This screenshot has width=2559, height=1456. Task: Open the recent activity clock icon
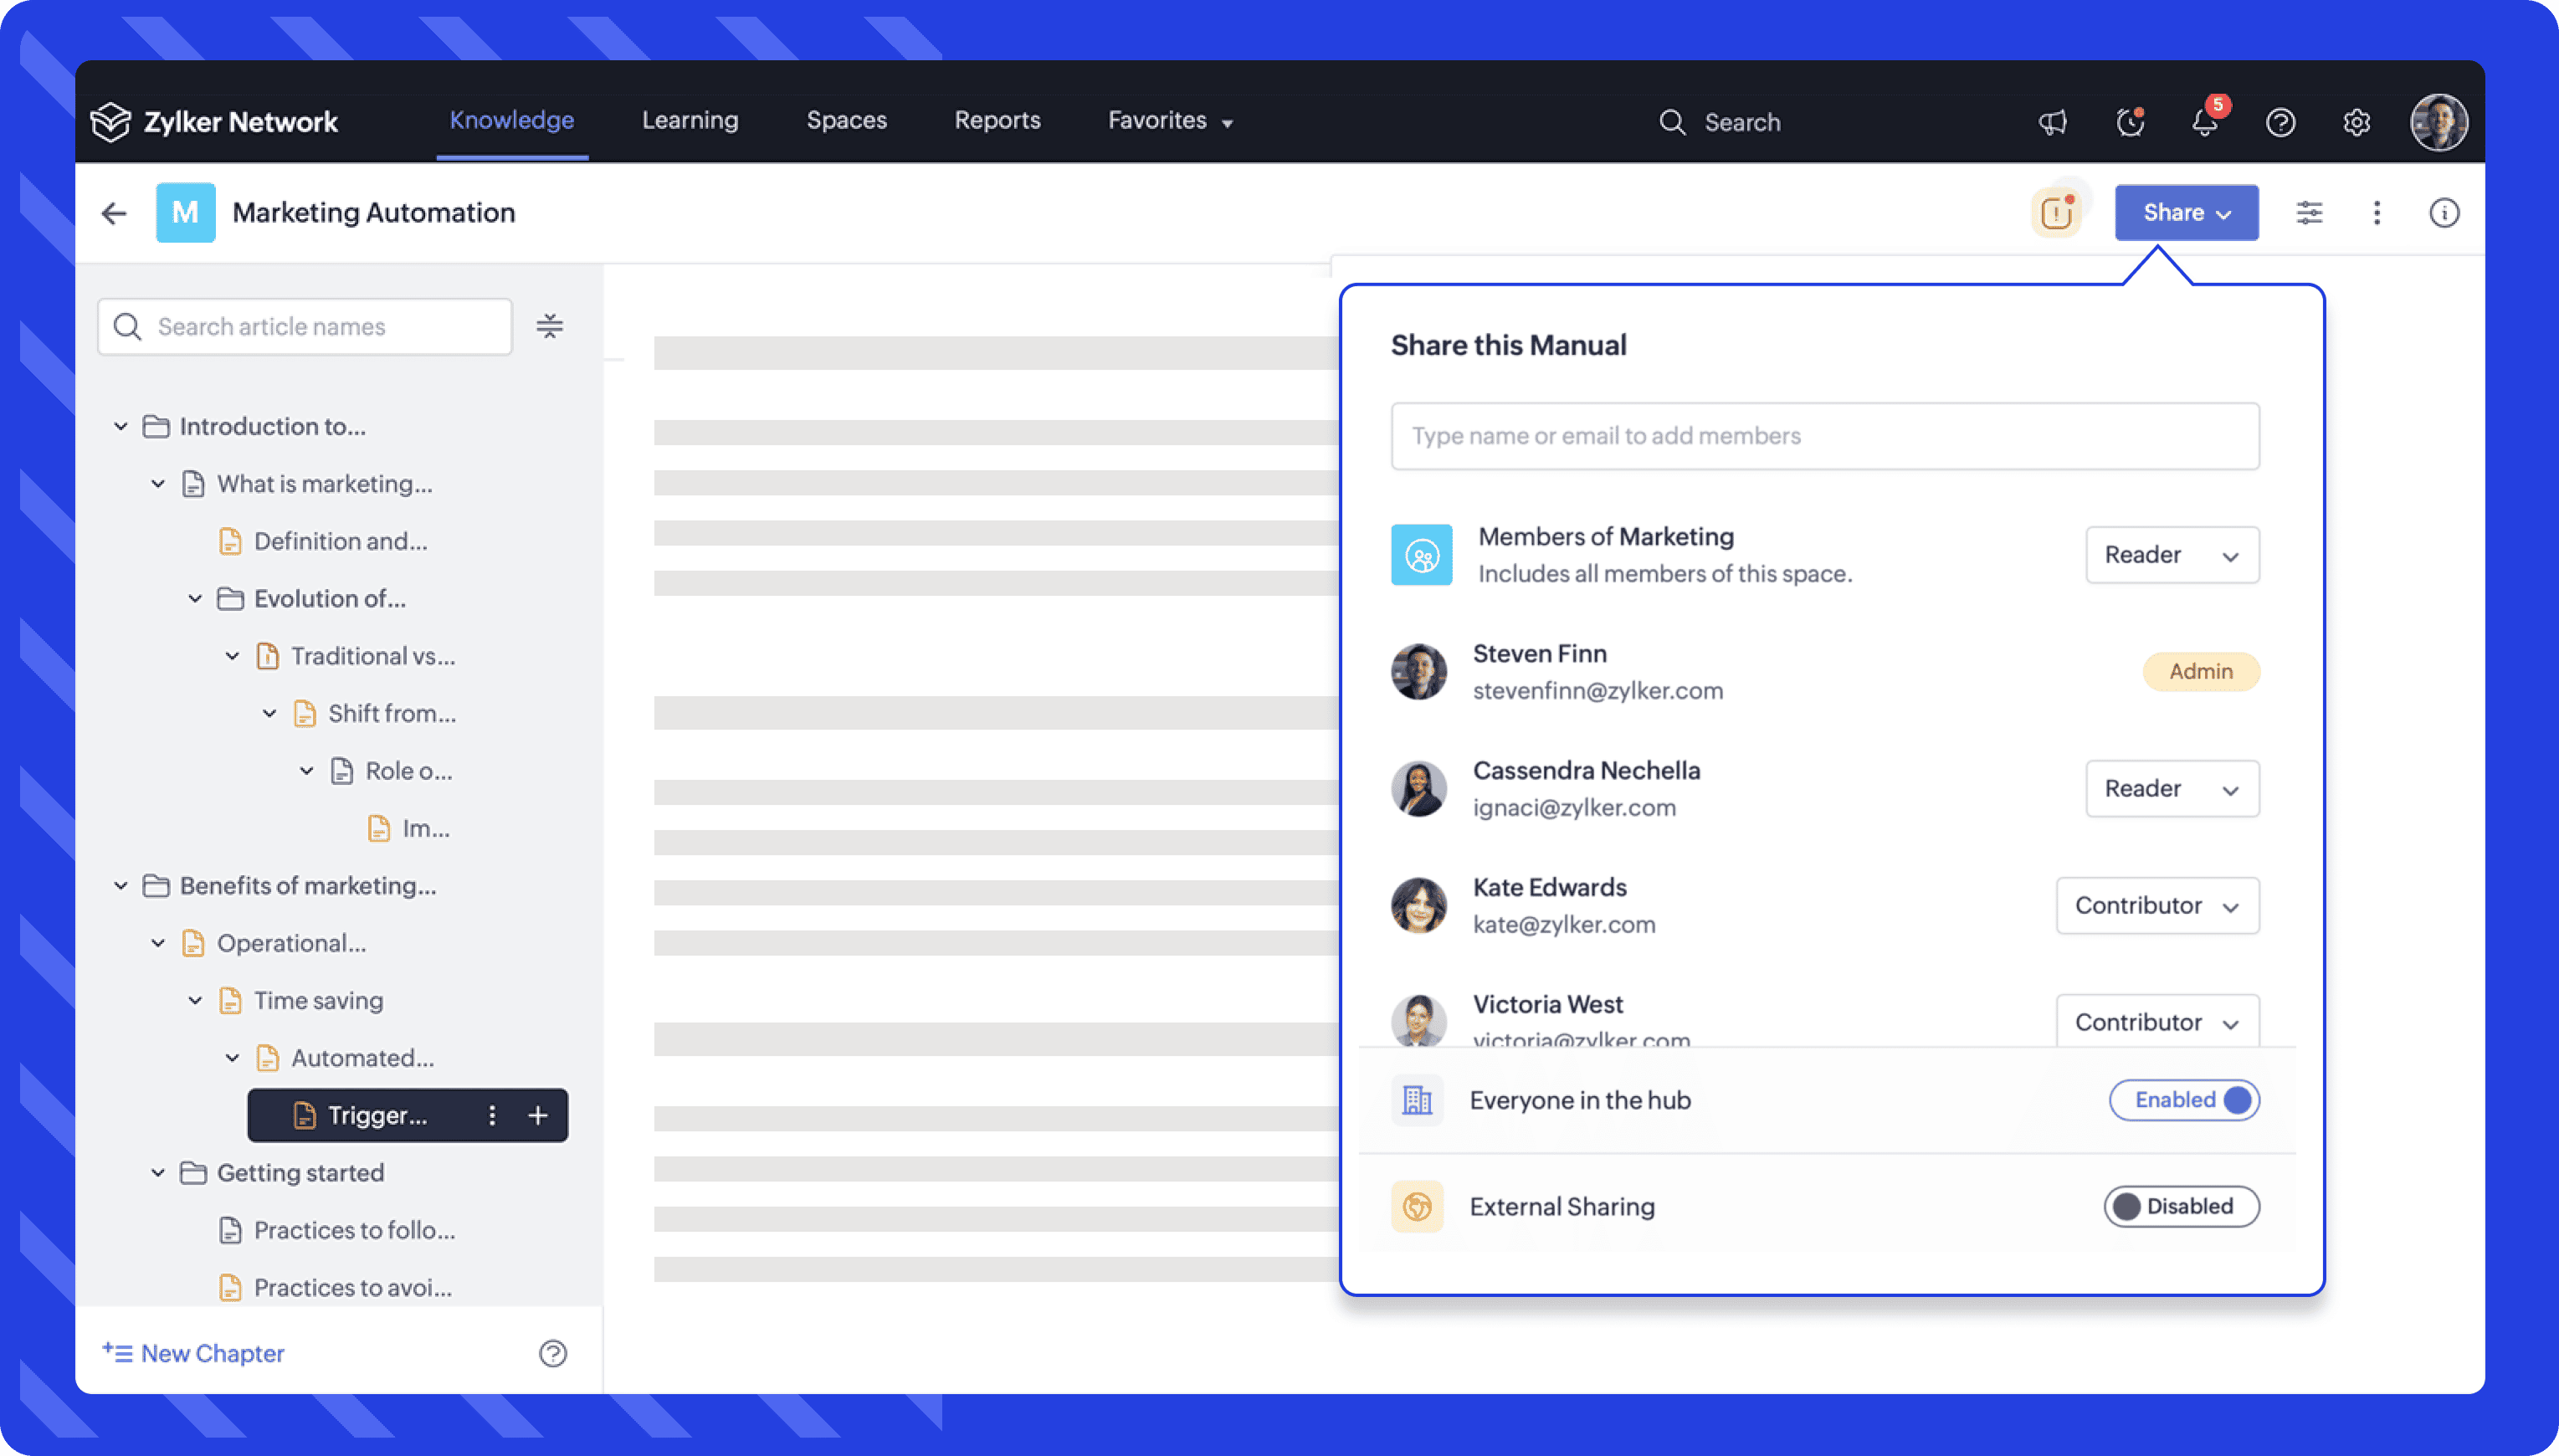(x=2130, y=122)
